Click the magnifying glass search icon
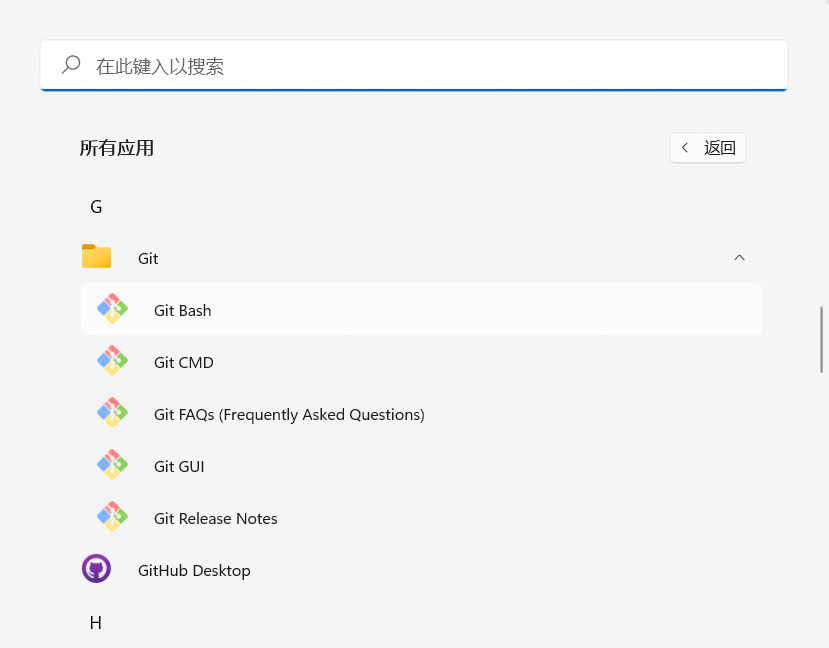The height and width of the screenshot is (648, 829). (x=71, y=65)
